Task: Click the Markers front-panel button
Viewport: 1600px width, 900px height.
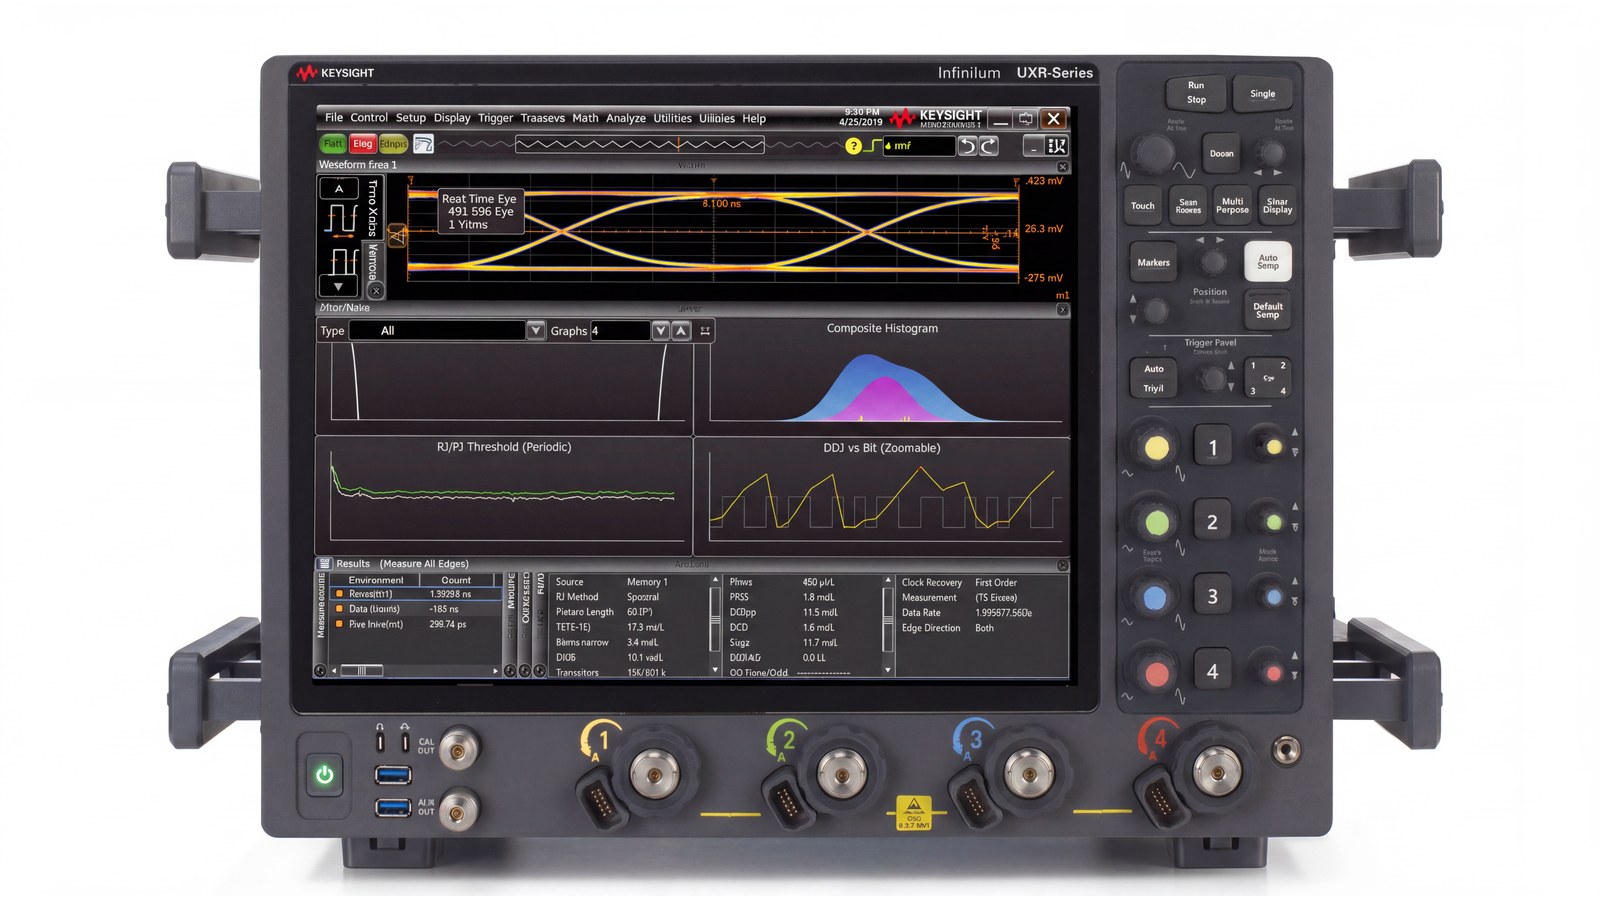Action: pyautogui.click(x=1153, y=262)
